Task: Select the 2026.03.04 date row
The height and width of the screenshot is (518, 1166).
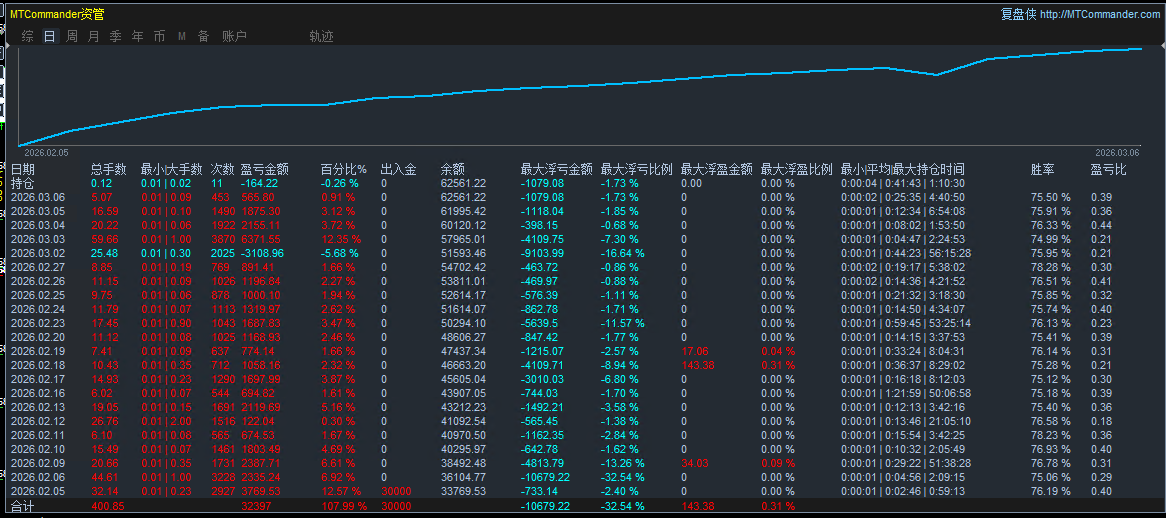Action: point(39,225)
